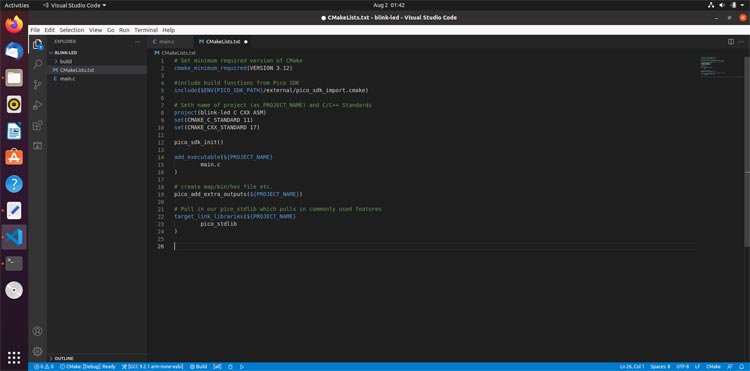Viewport: 750px width, 371px height.
Task: Open Rhythmbox from the dock
Action: (x=14, y=104)
